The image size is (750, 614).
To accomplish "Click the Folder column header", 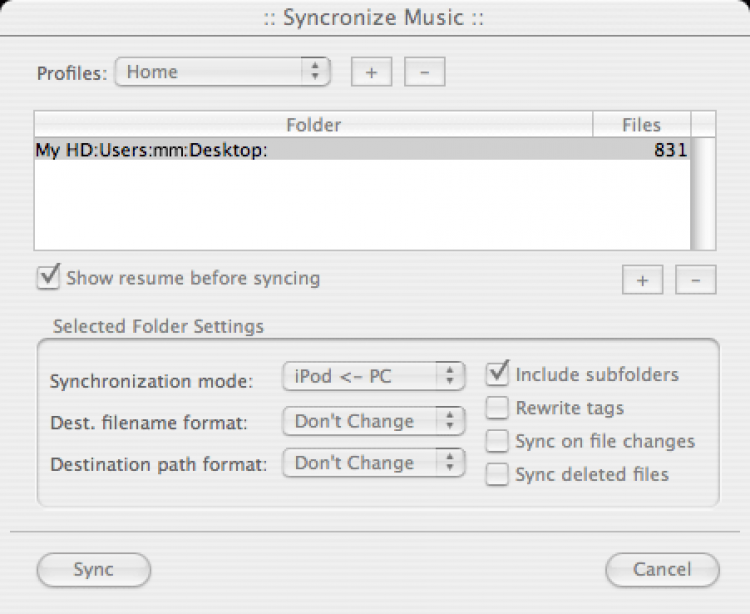I will pos(313,125).
